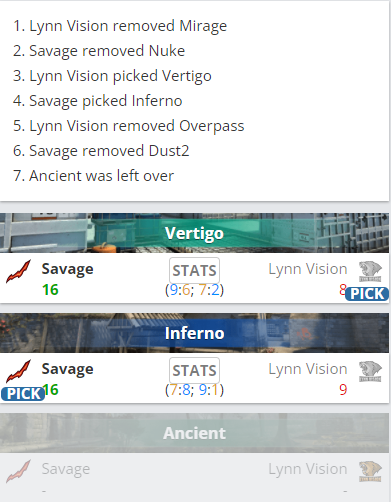Open Savage team name in Vertigo result

[67, 269]
